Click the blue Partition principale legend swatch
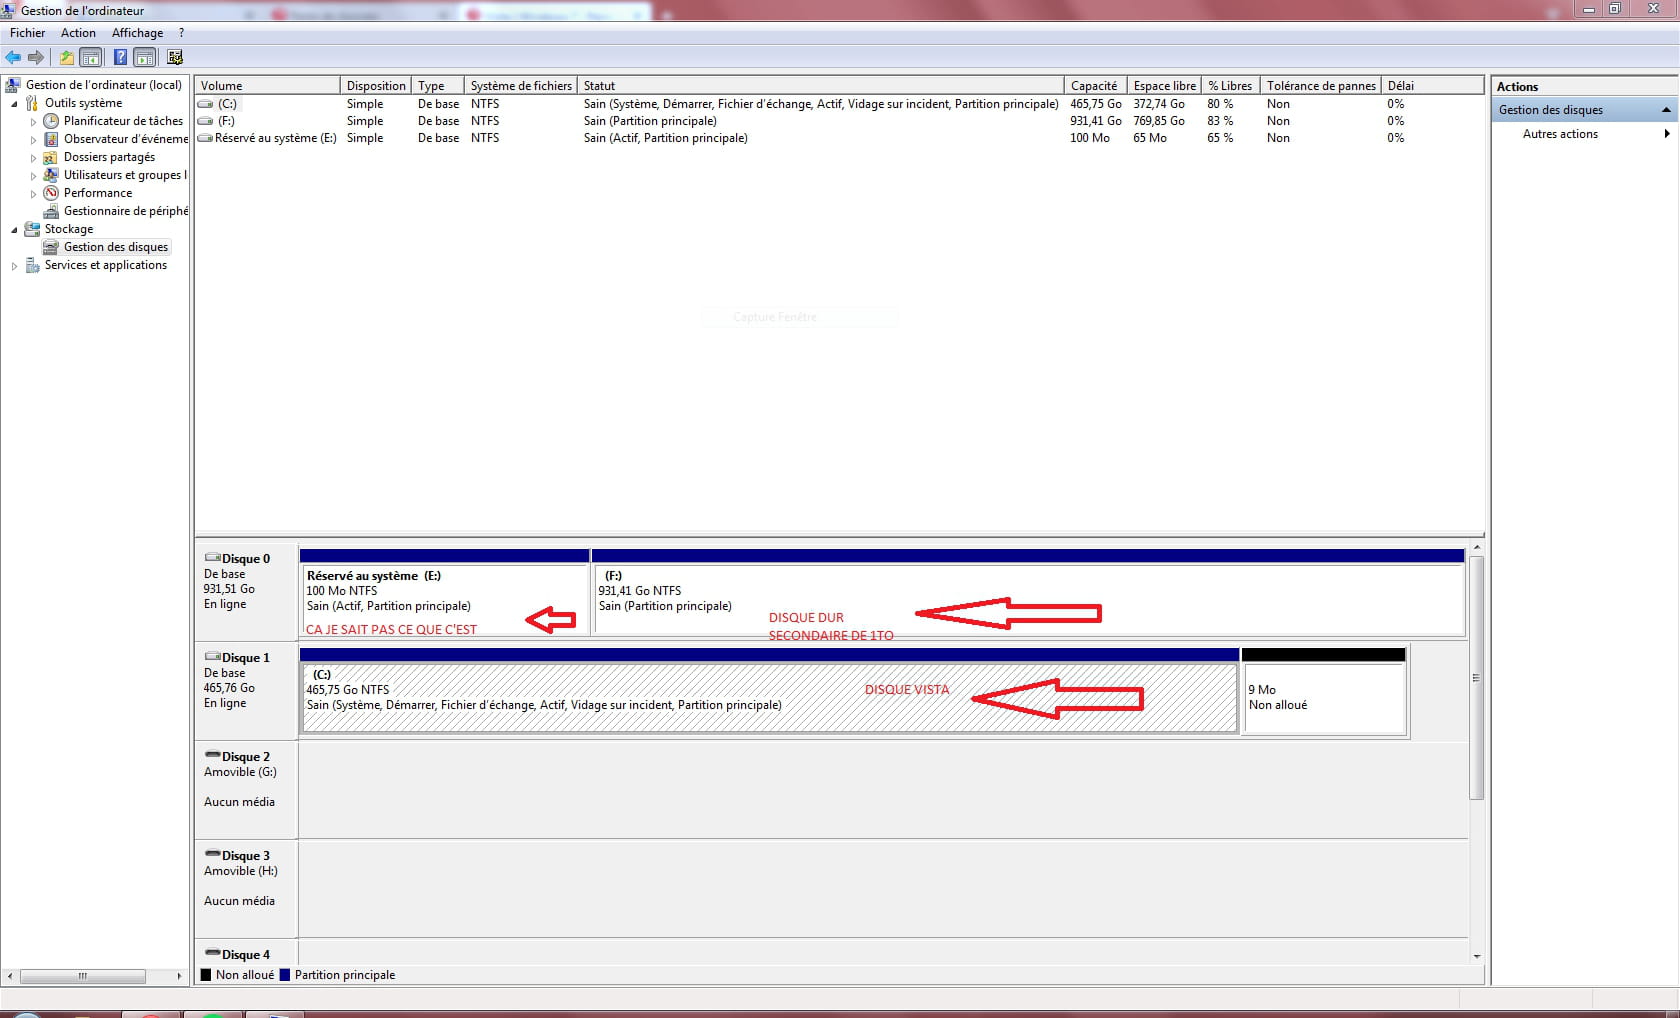 coord(285,975)
